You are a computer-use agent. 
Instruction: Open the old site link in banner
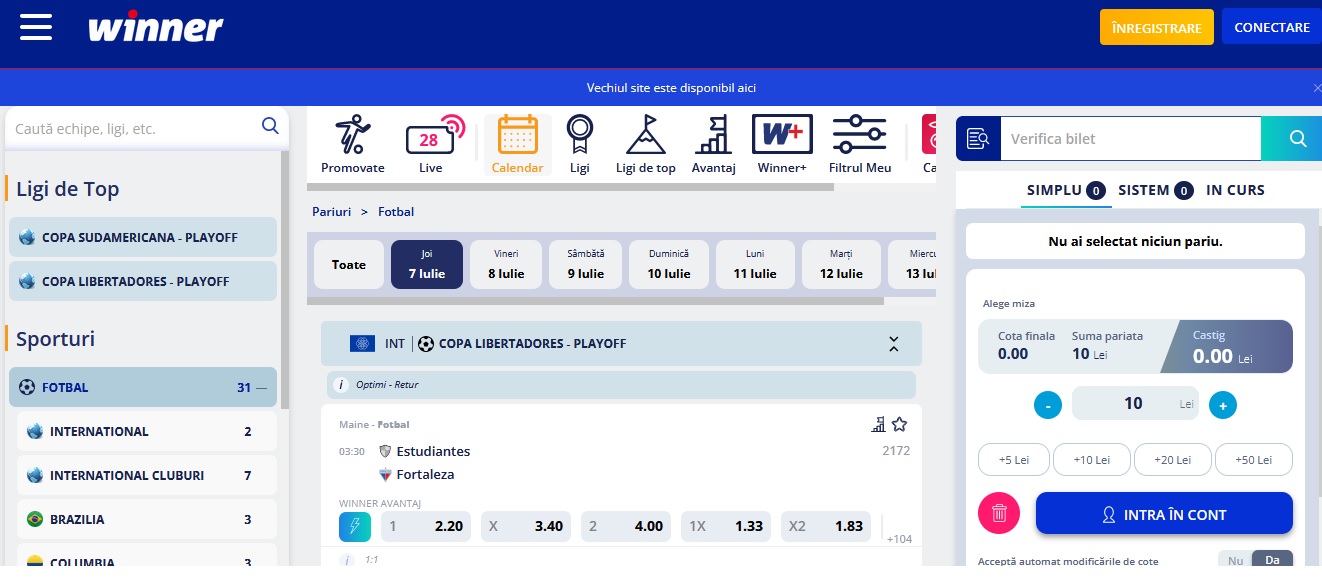click(x=671, y=88)
